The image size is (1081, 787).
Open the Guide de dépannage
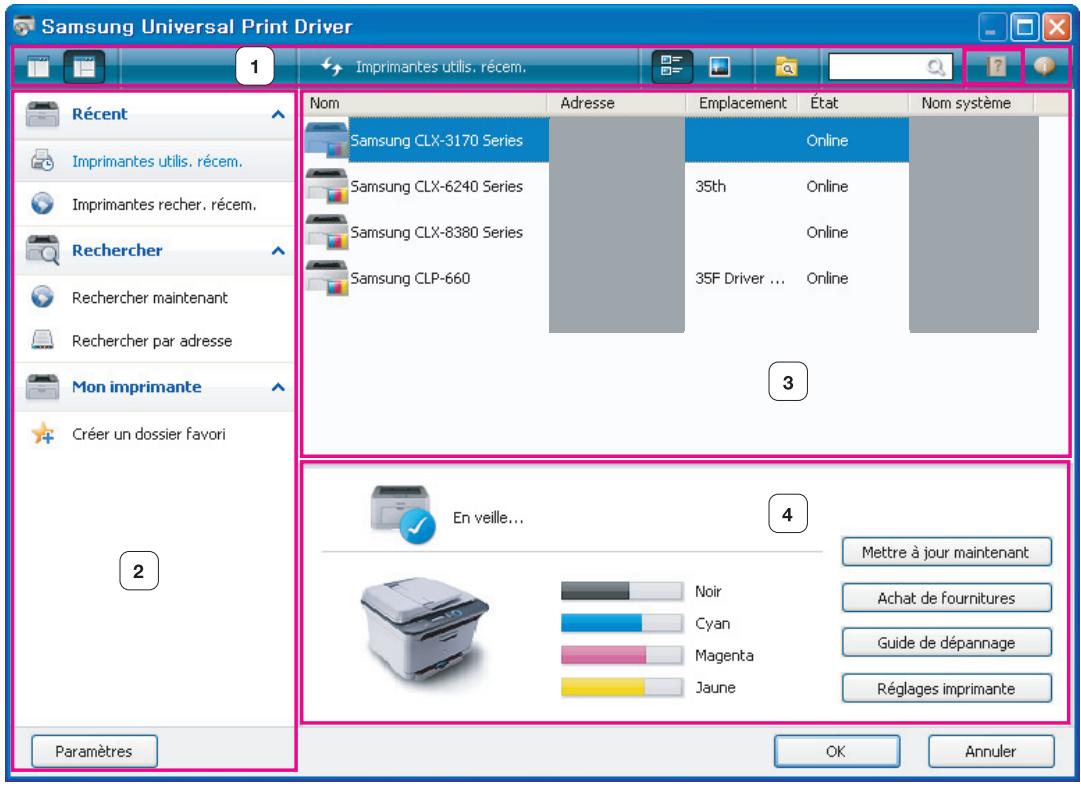[x=947, y=643]
